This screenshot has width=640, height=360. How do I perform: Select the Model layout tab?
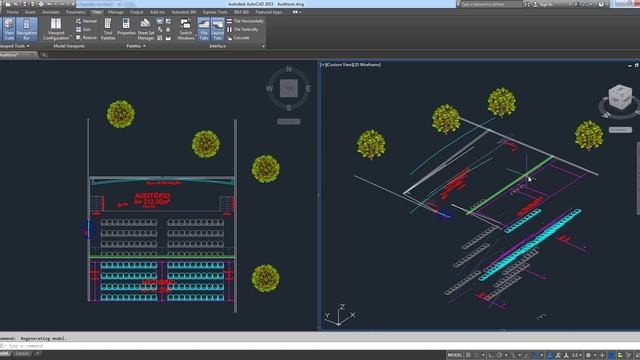click(x=5, y=353)
